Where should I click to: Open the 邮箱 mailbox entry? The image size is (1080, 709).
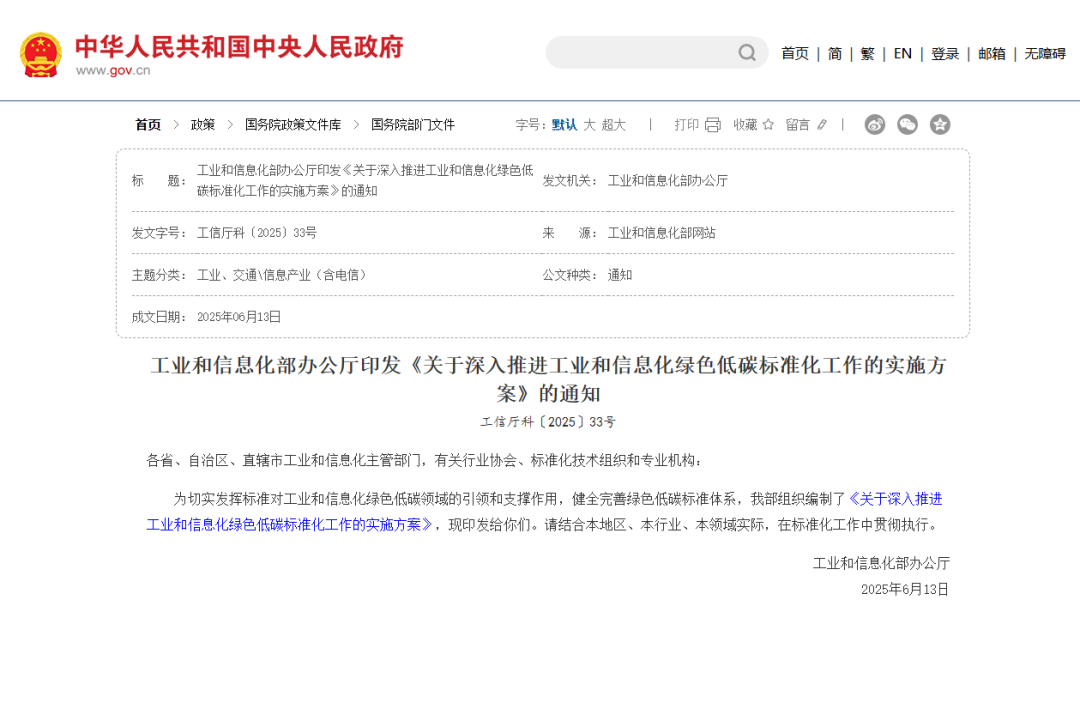(991, 53)
